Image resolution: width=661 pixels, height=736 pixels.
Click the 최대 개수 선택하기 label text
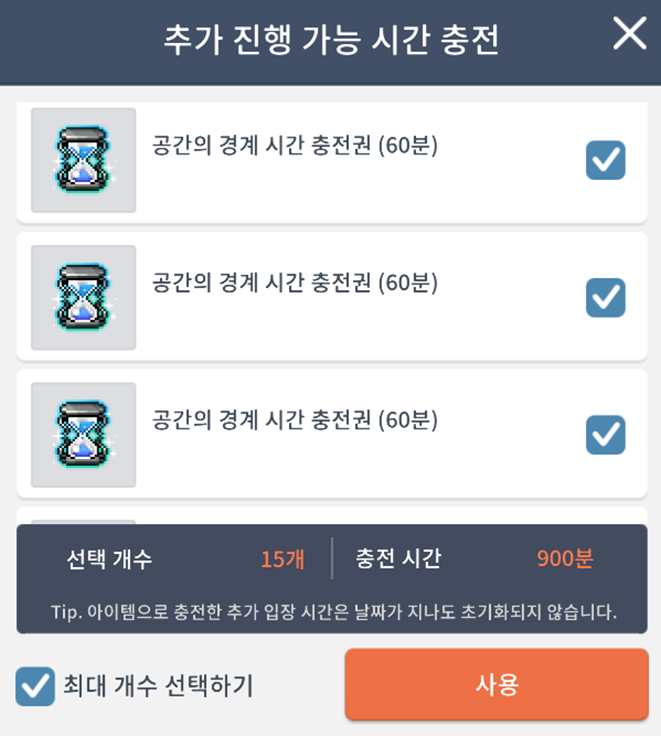tap(158, 686)
